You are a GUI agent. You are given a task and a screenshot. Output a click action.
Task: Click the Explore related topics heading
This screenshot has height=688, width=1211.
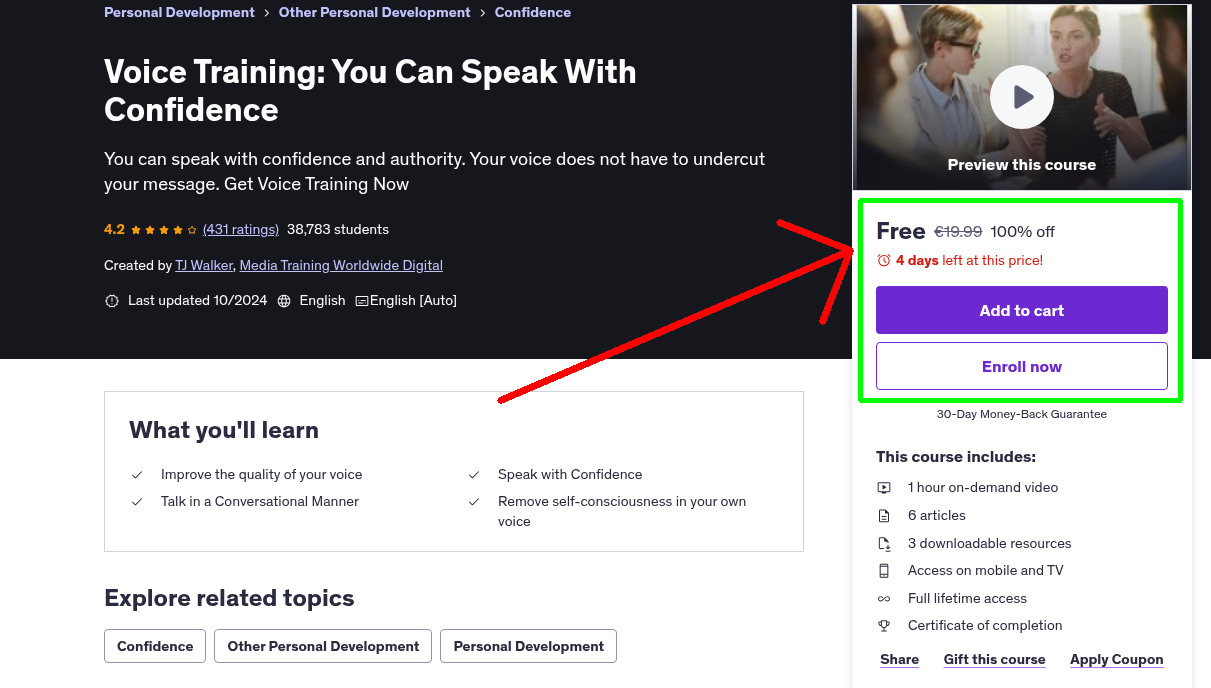click(x=229, y=598)
